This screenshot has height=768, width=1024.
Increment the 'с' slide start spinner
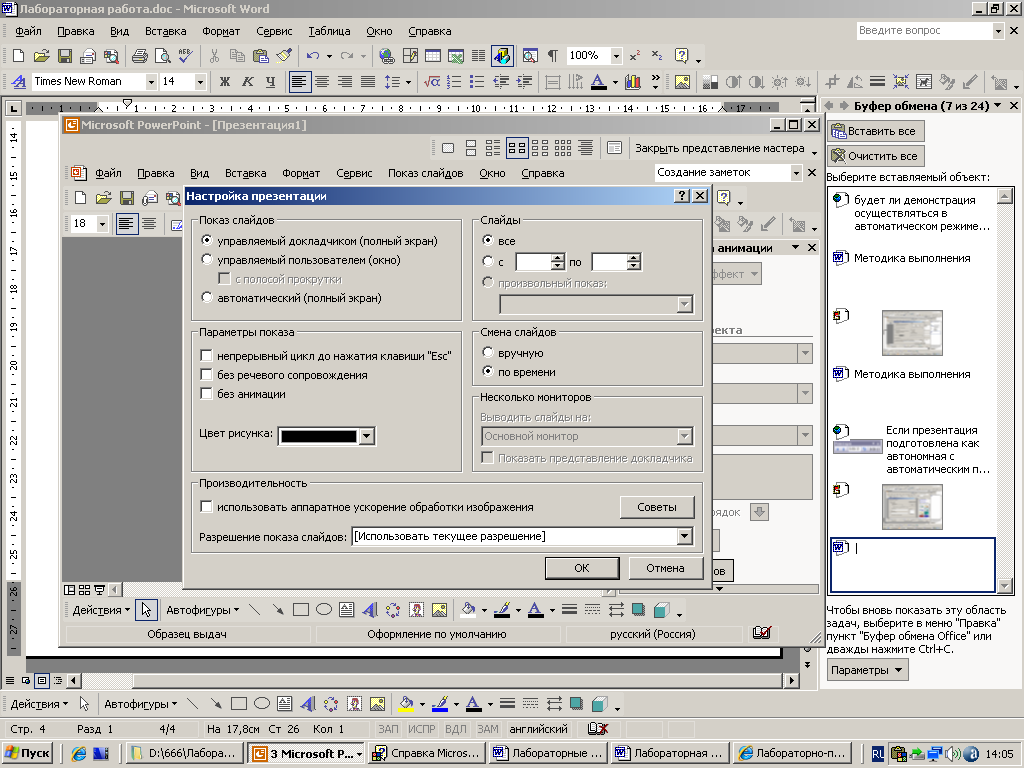[557, 257]
